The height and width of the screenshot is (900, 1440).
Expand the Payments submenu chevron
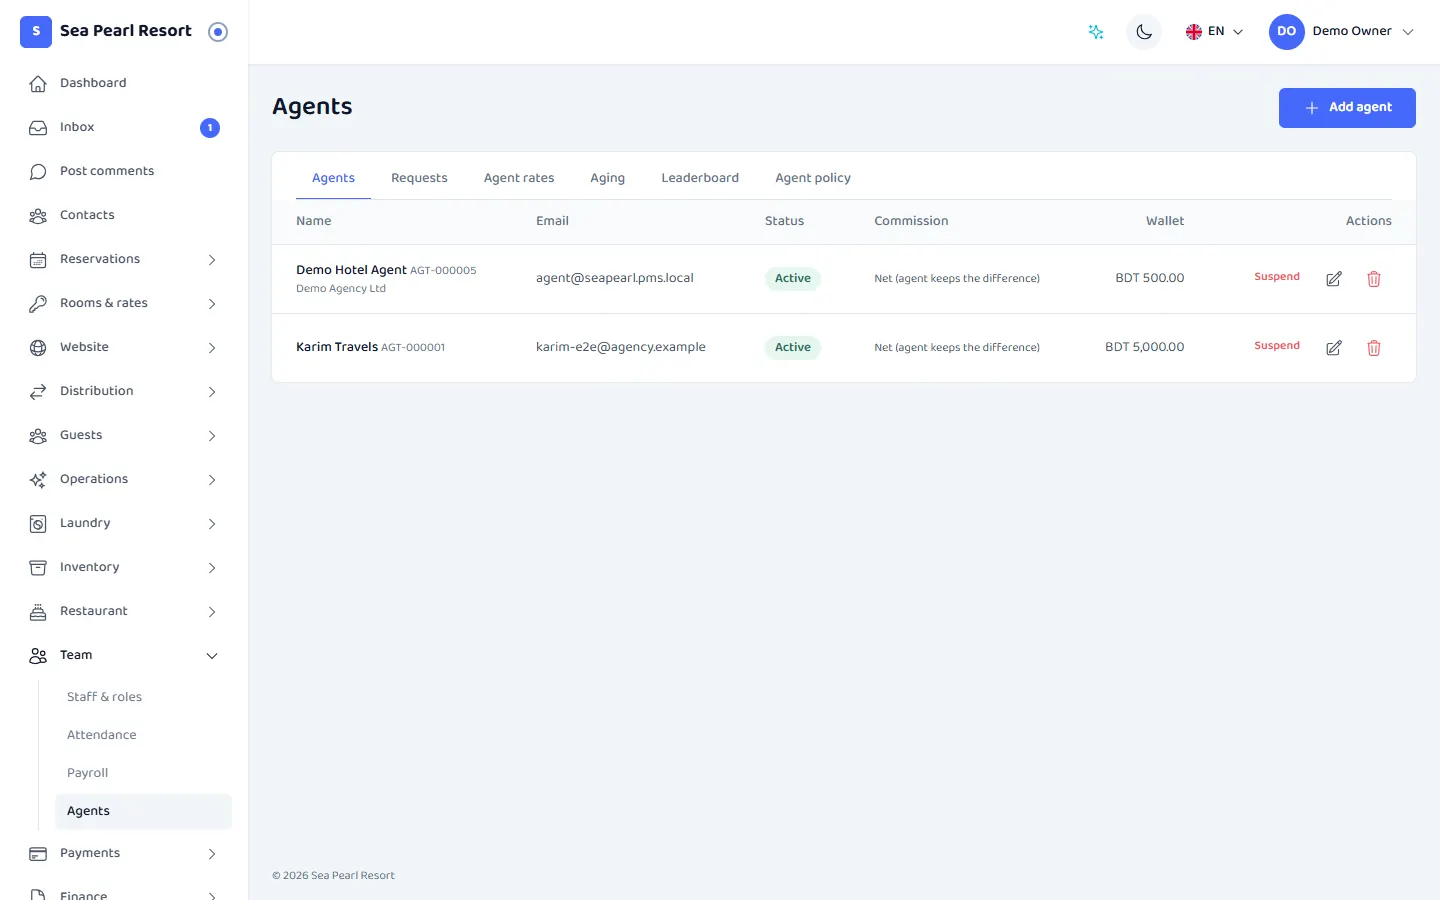[x=212, y=854]
